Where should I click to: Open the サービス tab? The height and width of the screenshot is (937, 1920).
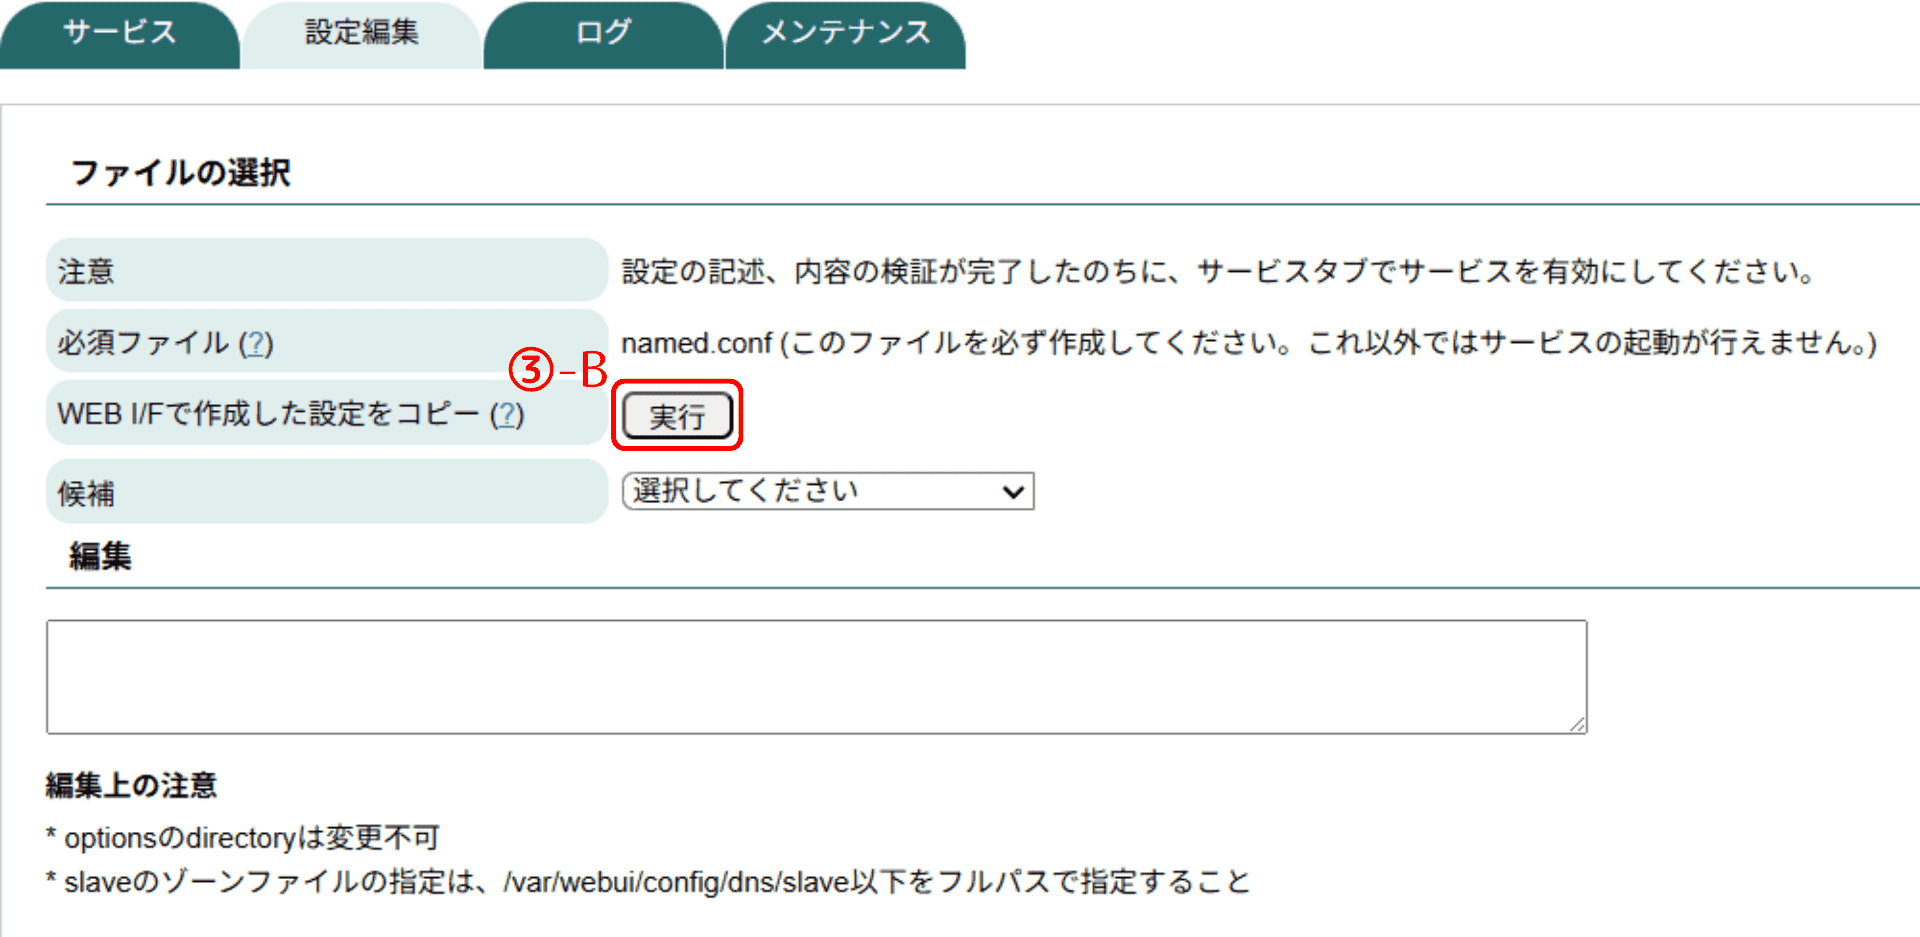tap(119, 33)
